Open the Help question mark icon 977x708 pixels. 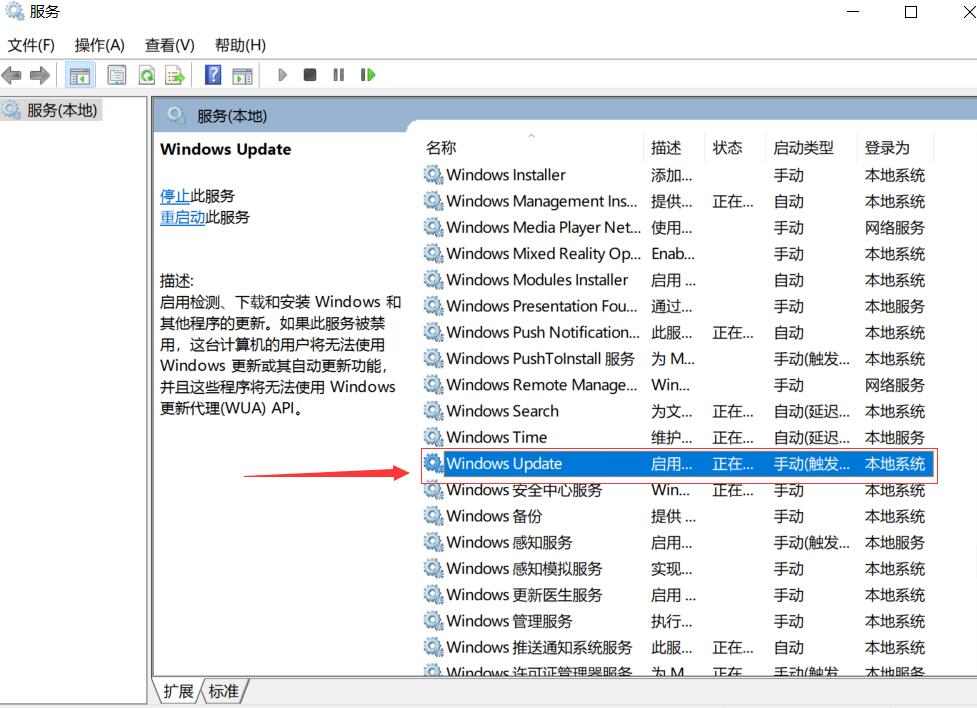pyautogui.click(x=213, y=75)
